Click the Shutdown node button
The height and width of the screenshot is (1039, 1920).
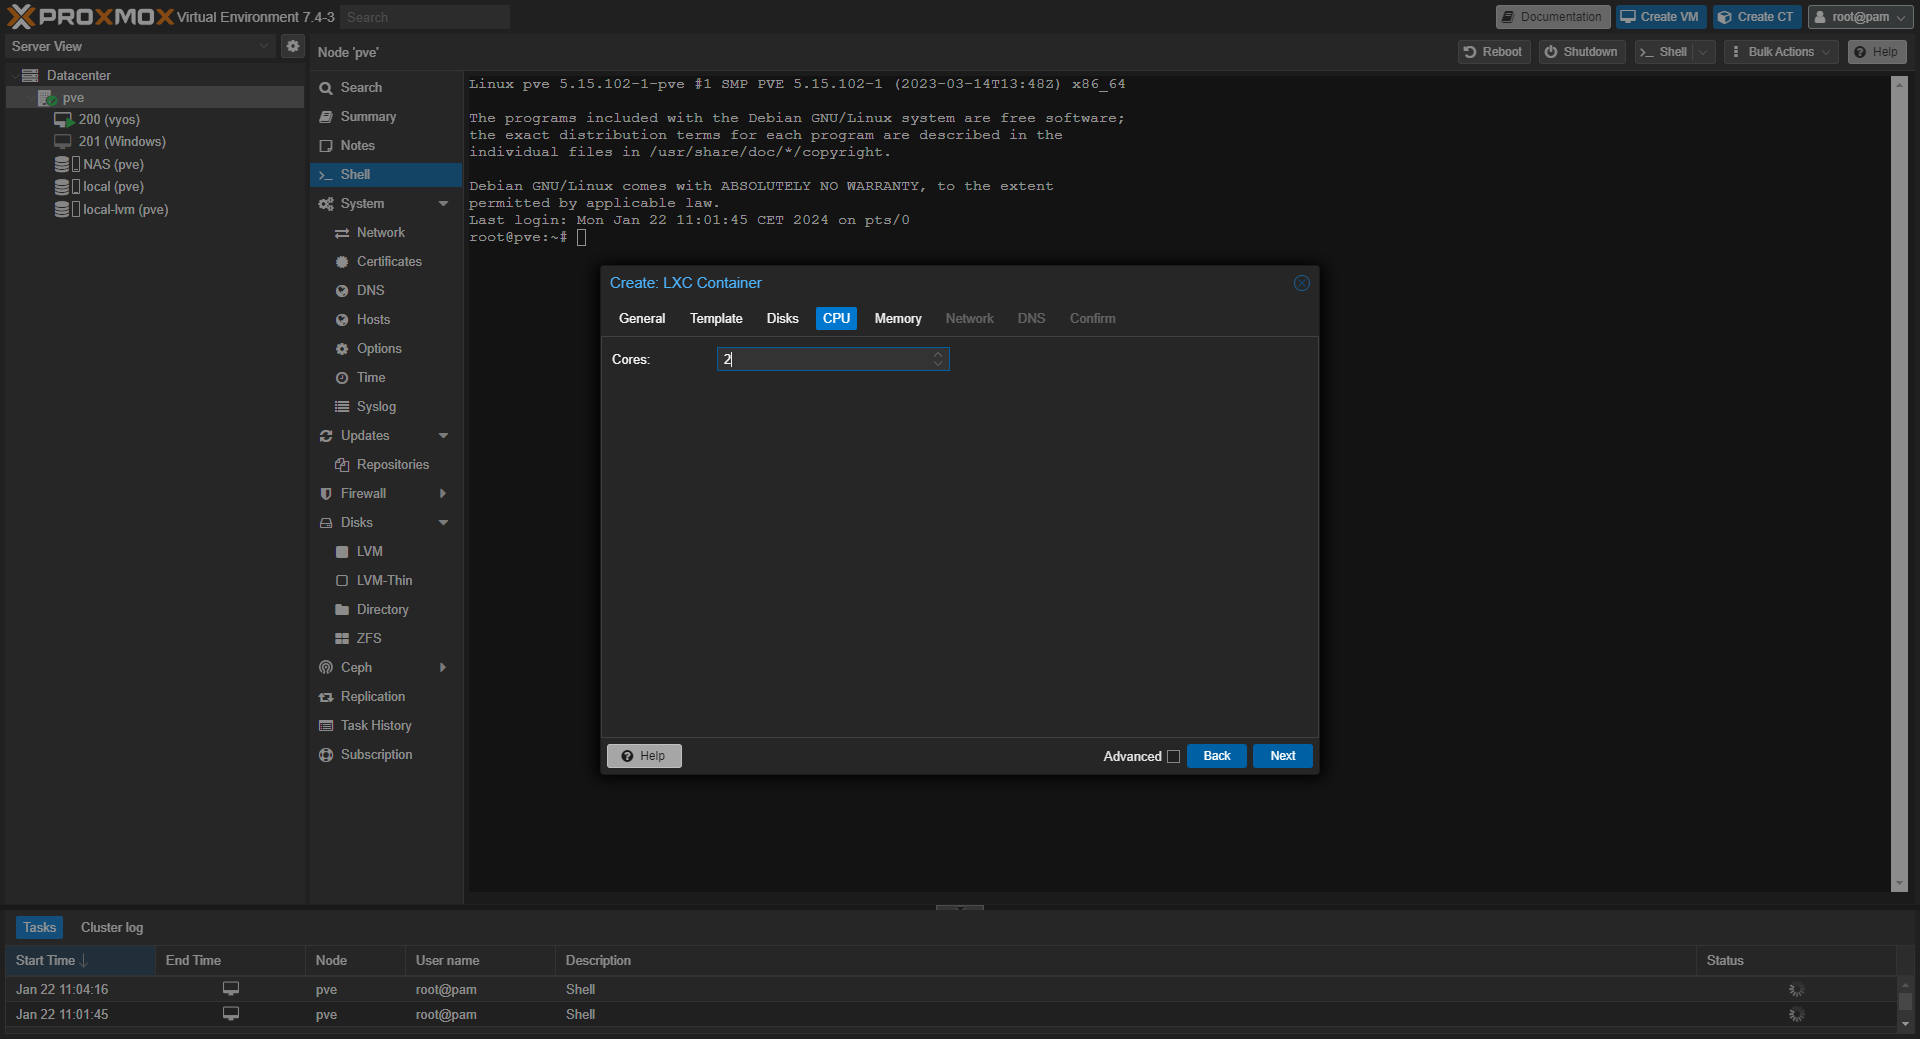tap(1581, 52)
